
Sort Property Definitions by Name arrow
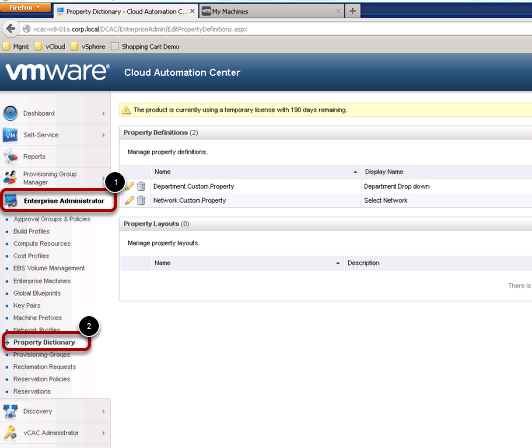click(x=355, y=172)
